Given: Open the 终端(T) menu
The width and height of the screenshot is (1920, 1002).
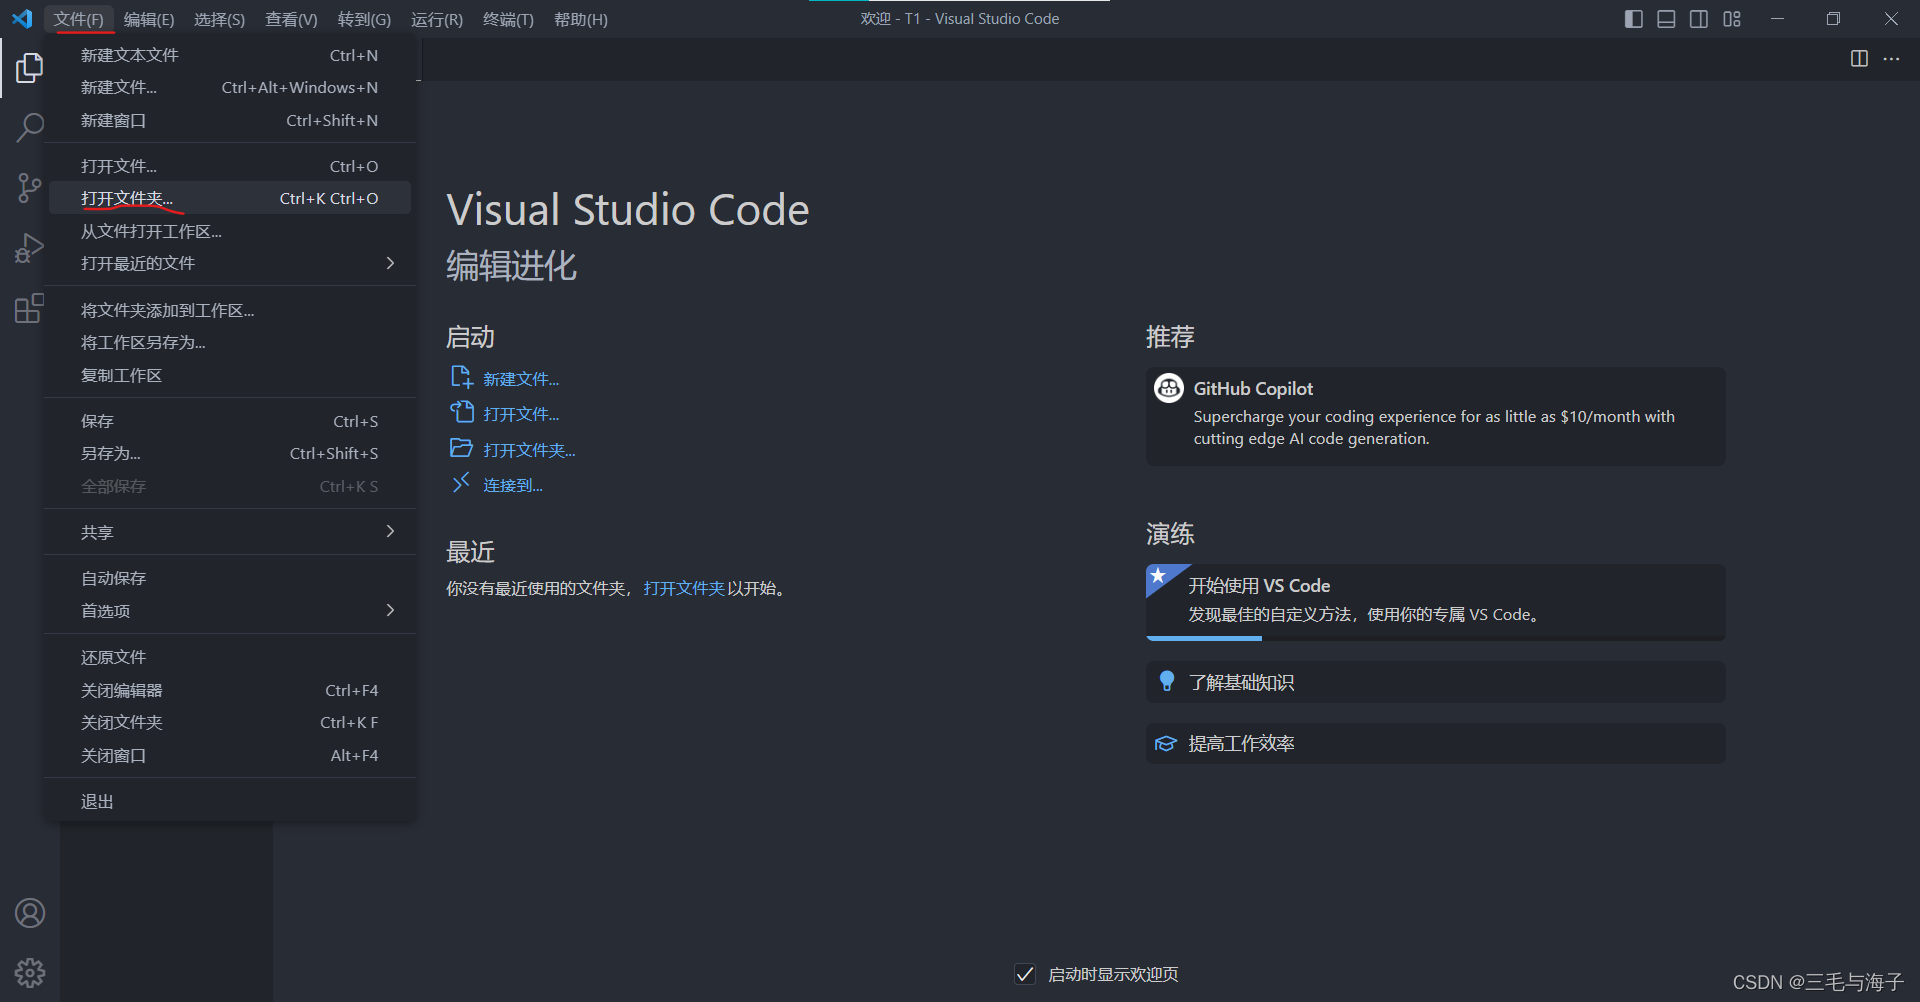Looking at the screenshot, I should pos(508,19).
